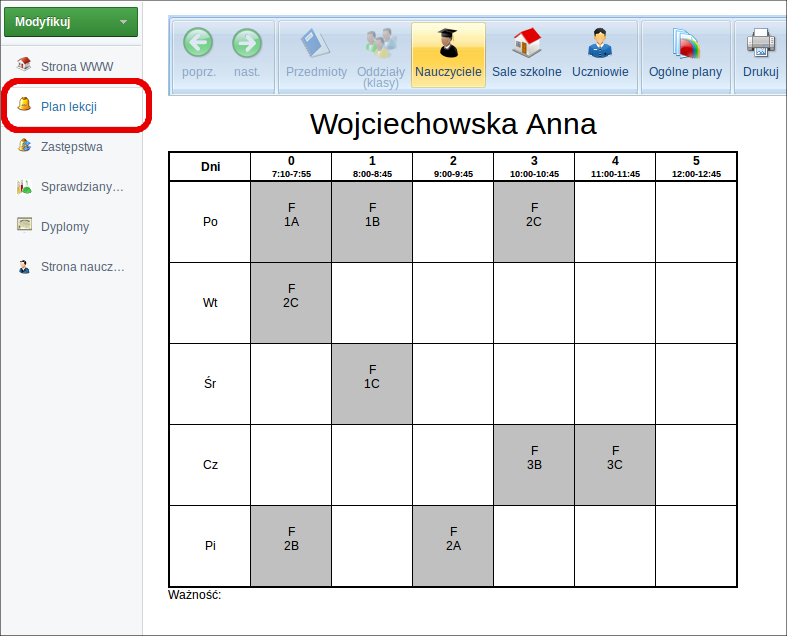Select Wednesday cell F 1C
787x636 pixels.
point(372,384)
